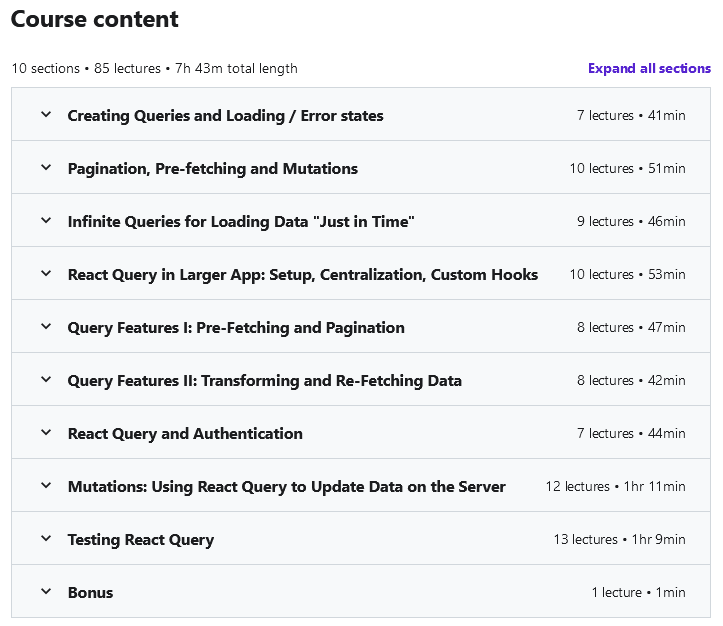Click the Expand all sections link
This screenshot has width=723, height=626.
tap(649, 68)
